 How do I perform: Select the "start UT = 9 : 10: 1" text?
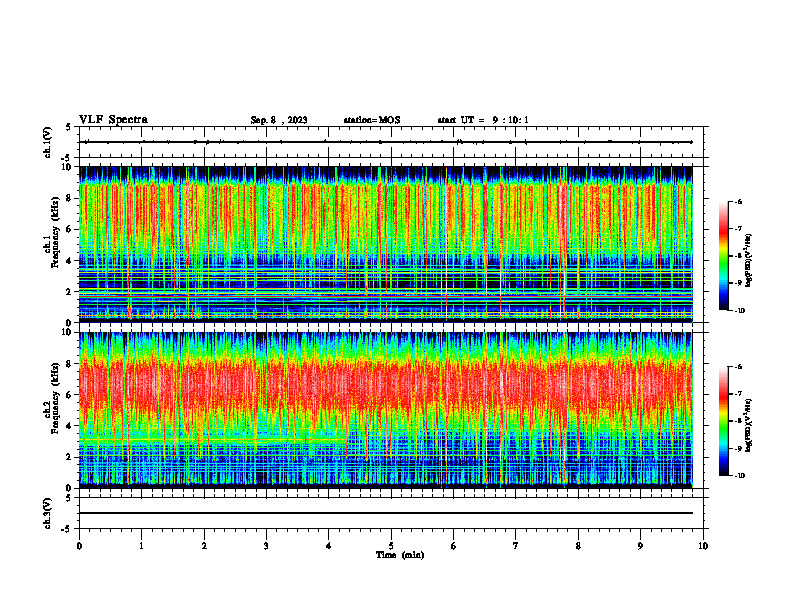coord(483,120)
